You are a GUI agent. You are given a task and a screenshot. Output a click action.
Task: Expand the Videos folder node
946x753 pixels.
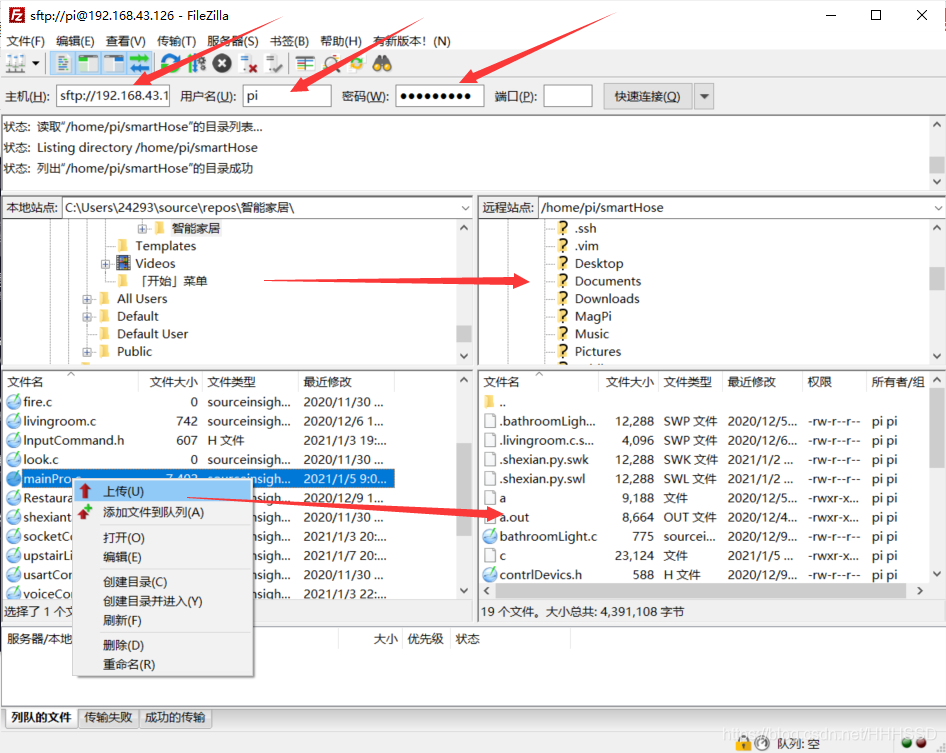point(105,264)
